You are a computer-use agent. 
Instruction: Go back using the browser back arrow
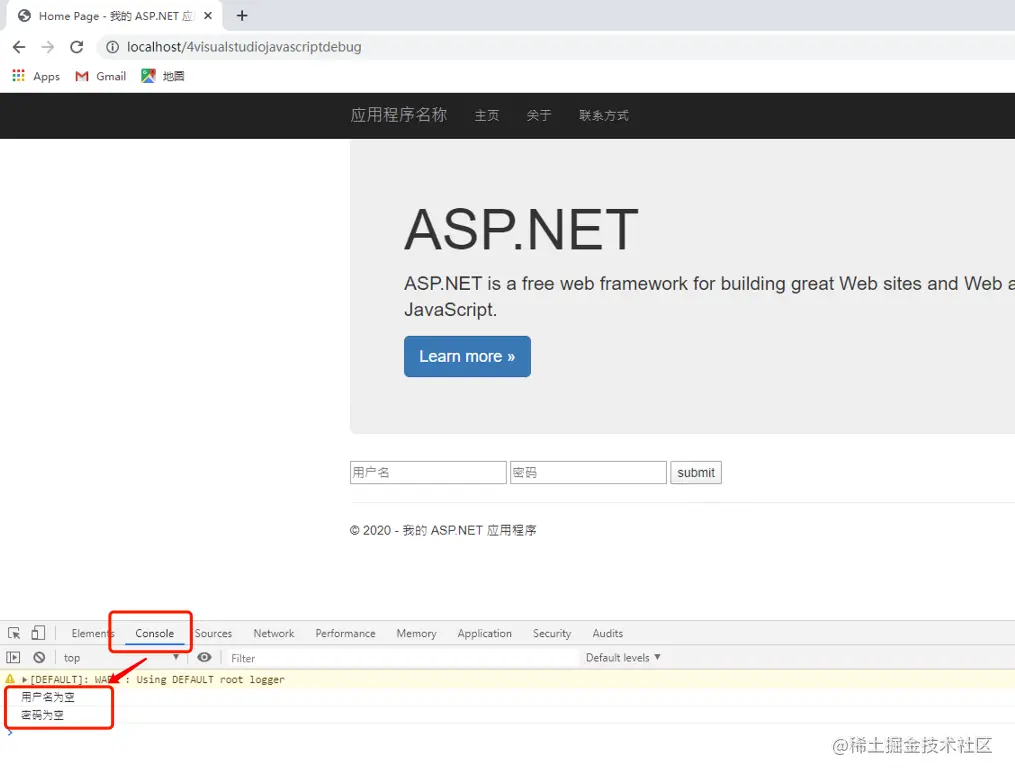pyautogui.click(x=19, y=47)
